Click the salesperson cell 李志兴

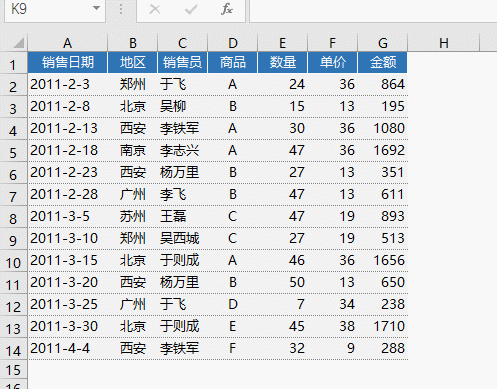point(182,150)
